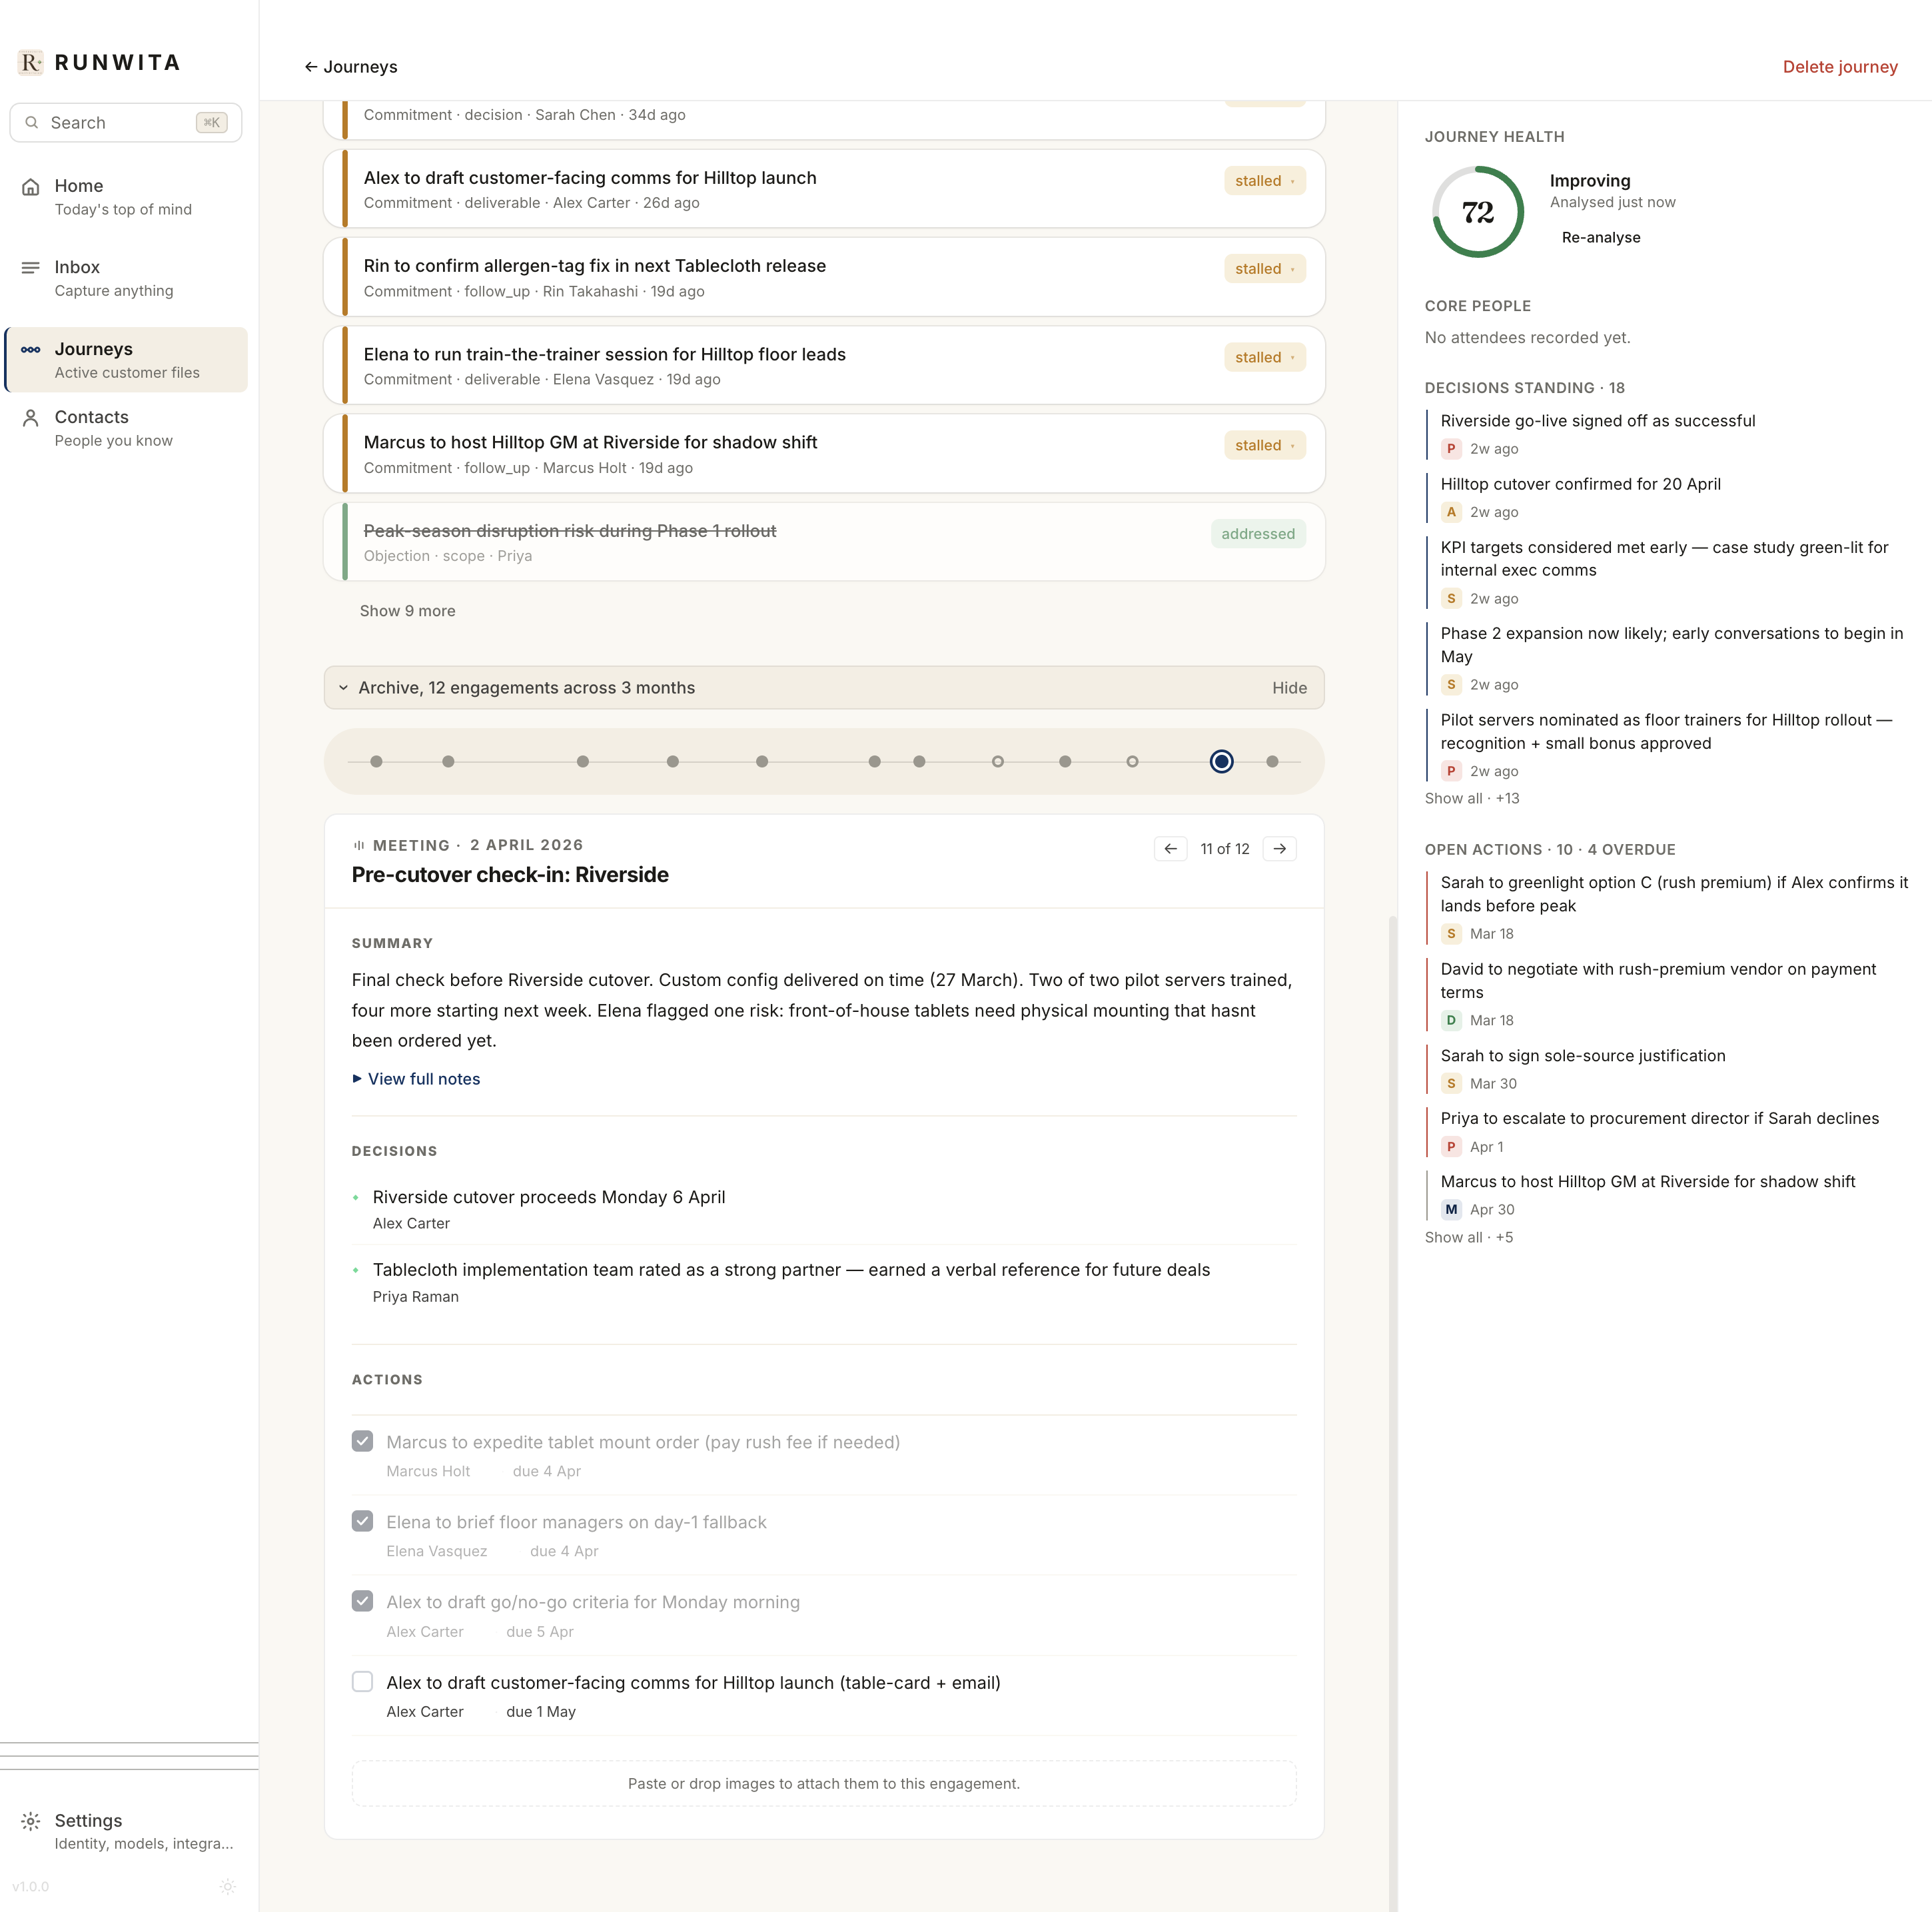Select the highlighted dot on the engagement timeline

[x=1221, y=761]
